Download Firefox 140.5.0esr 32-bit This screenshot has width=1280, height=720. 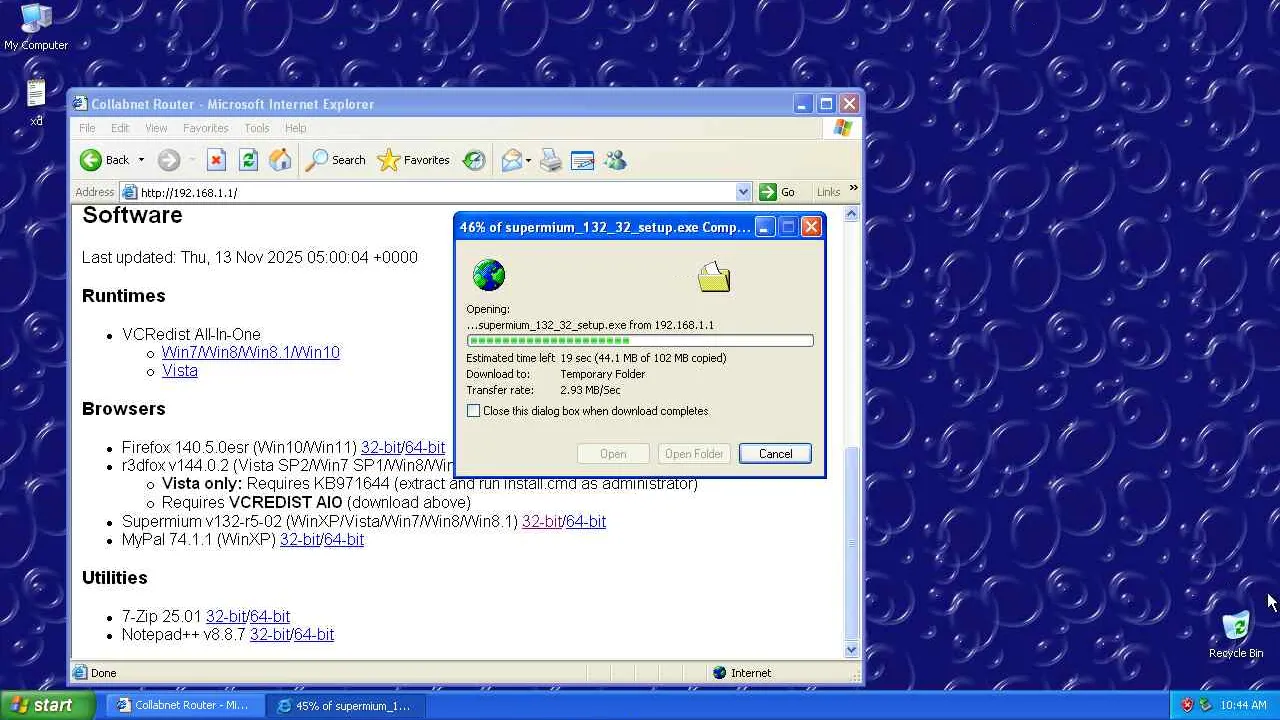point(381,447)
